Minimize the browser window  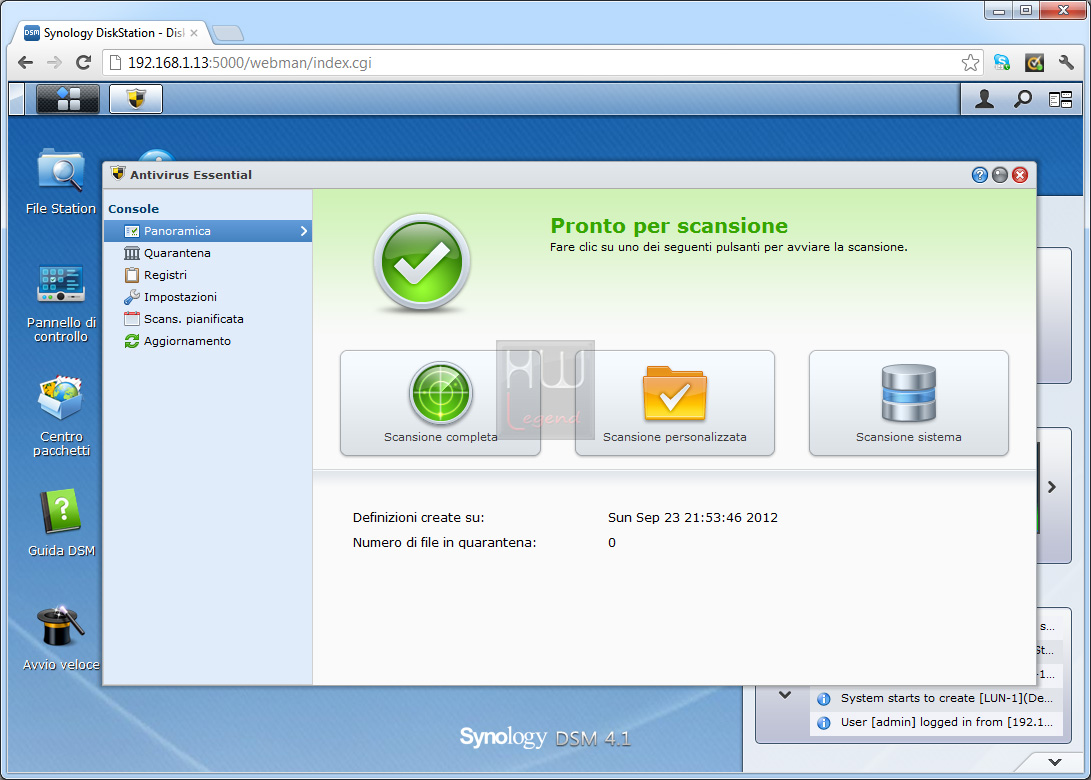[x=999, y=10]
